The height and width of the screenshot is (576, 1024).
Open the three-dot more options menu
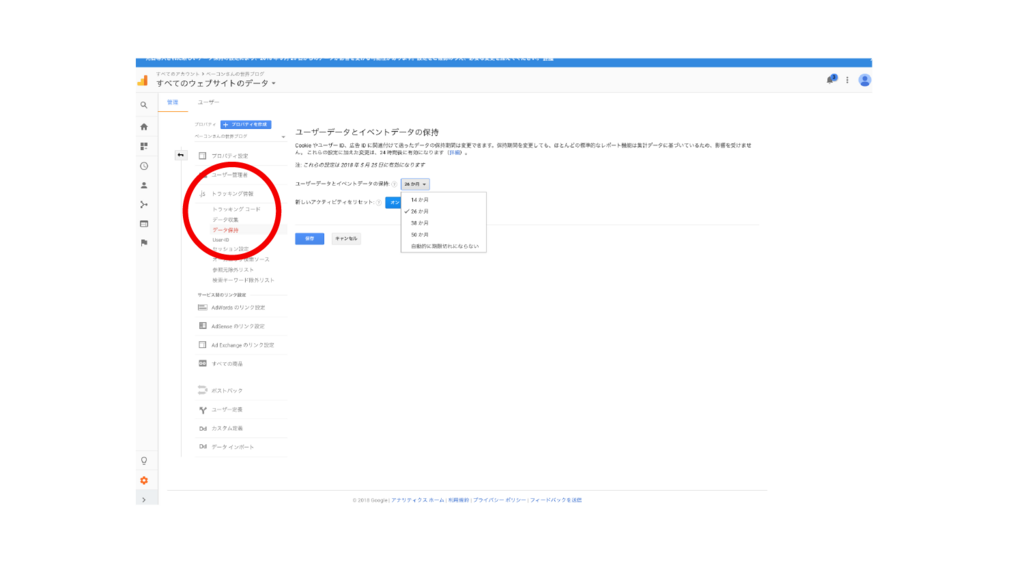[847, 80]
